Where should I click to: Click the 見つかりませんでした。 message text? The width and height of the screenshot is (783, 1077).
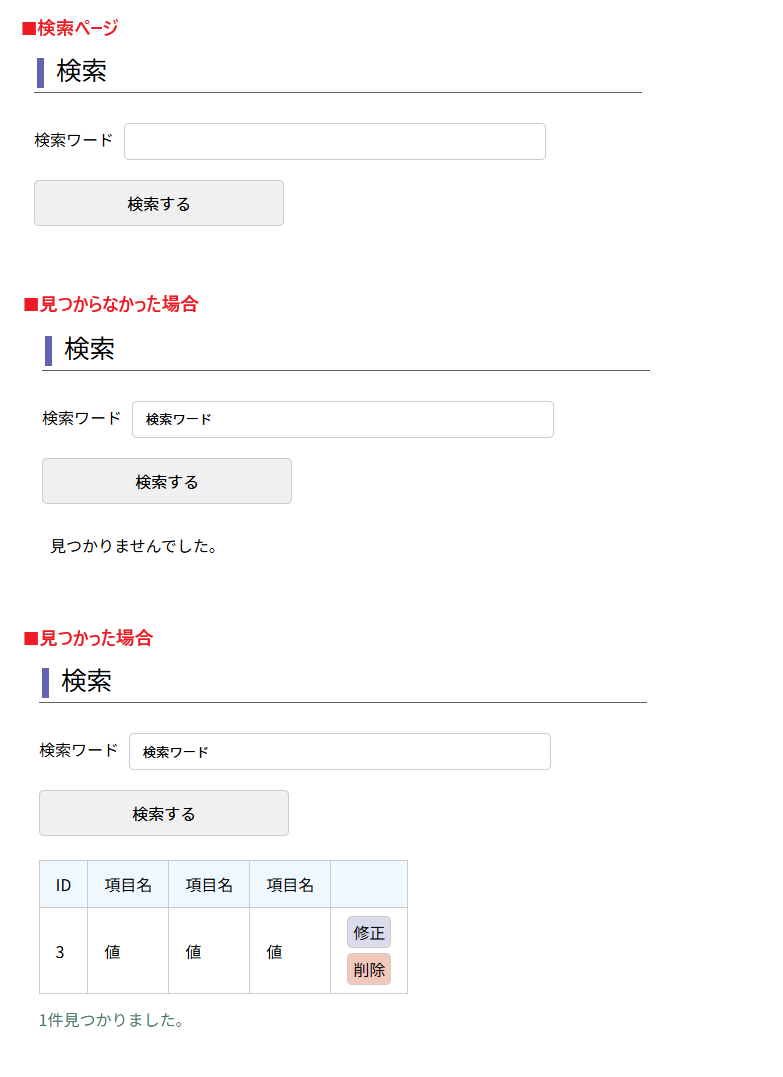click(x=134, y=546)
